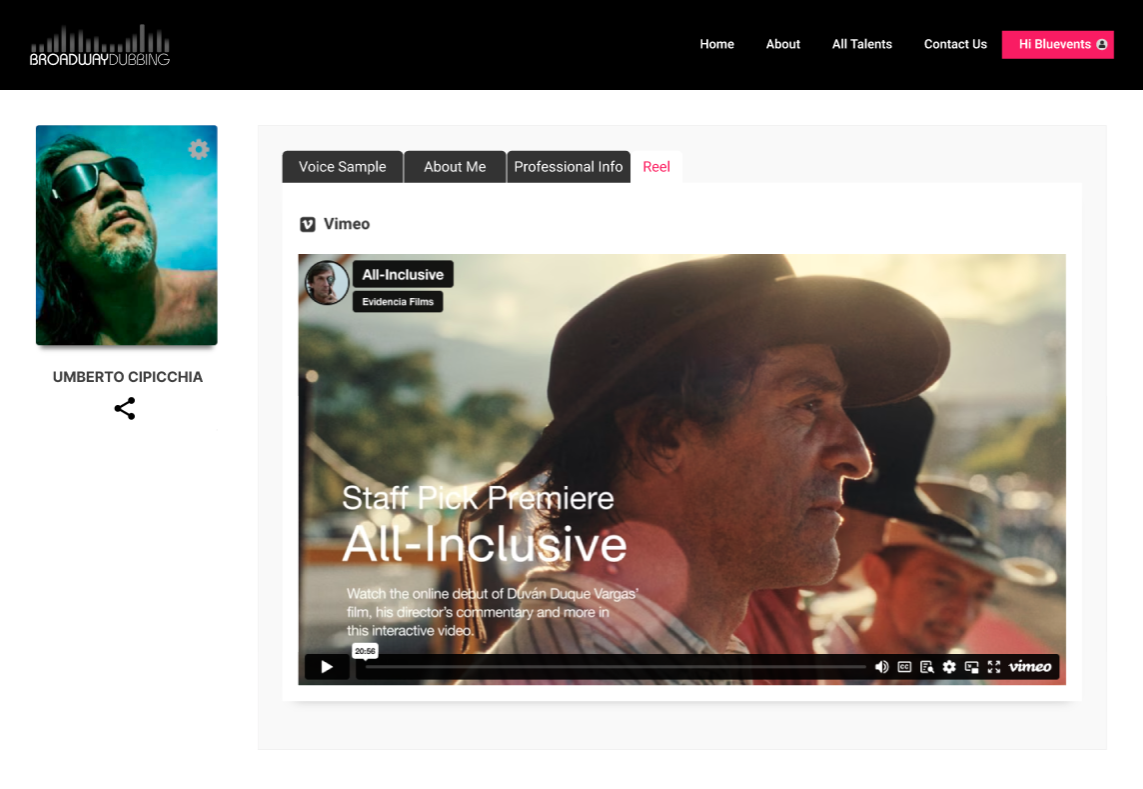The height and width of the screenshot is (789, 1143).
Task: Open the video transcript panel
Action: [x=927, y=666]
